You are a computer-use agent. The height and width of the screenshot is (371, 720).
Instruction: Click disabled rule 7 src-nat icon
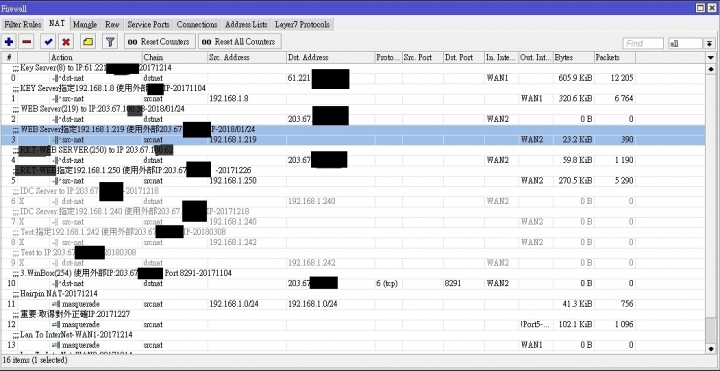click(56, 222)
